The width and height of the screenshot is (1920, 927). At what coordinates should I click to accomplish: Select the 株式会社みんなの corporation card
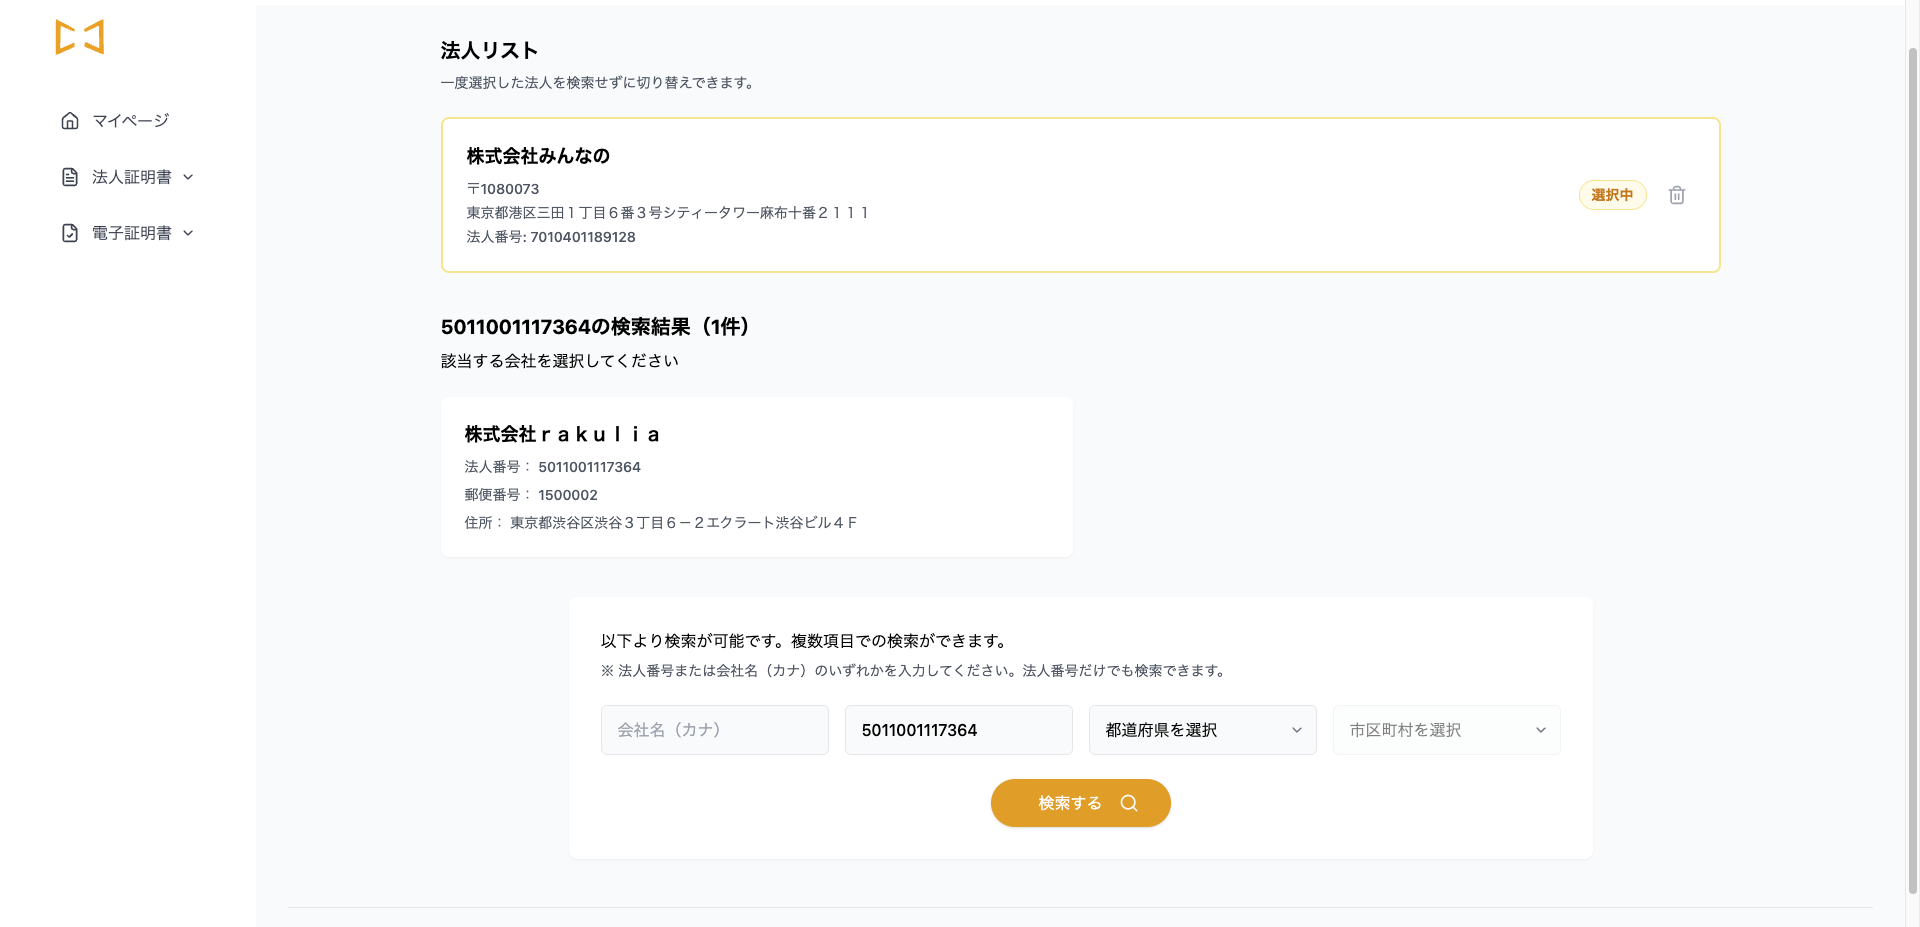1080,195
